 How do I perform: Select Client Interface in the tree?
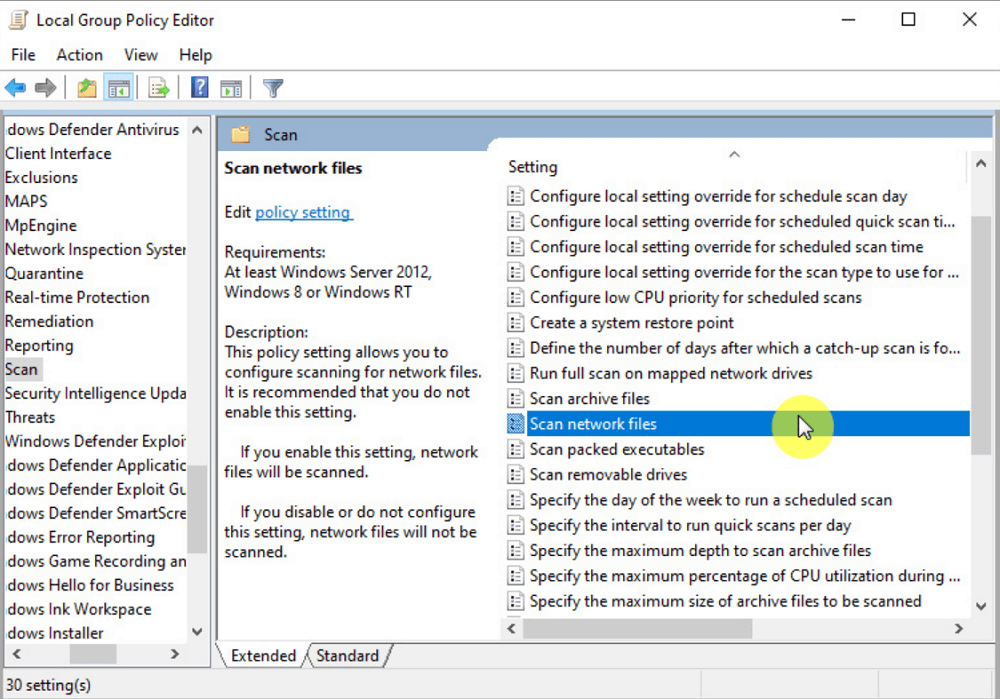coord(58,154)
